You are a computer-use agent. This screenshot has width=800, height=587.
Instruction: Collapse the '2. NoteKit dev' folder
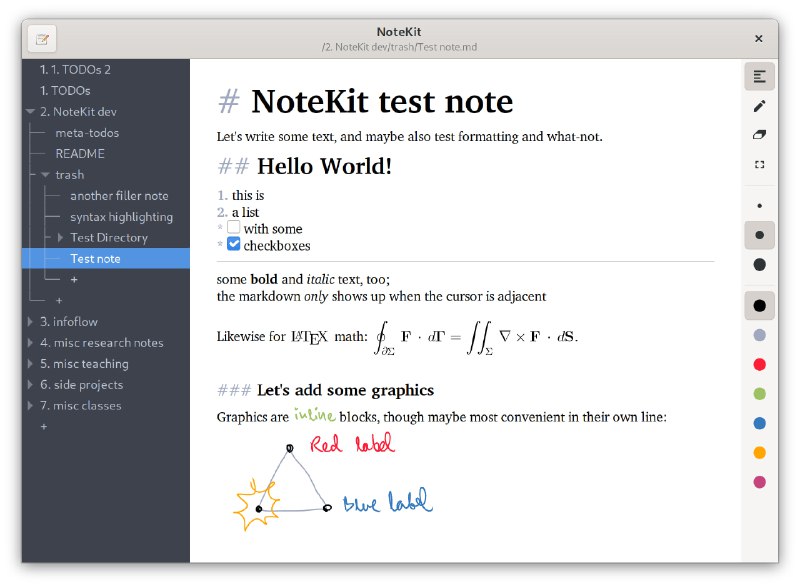(x=31, y=112)
